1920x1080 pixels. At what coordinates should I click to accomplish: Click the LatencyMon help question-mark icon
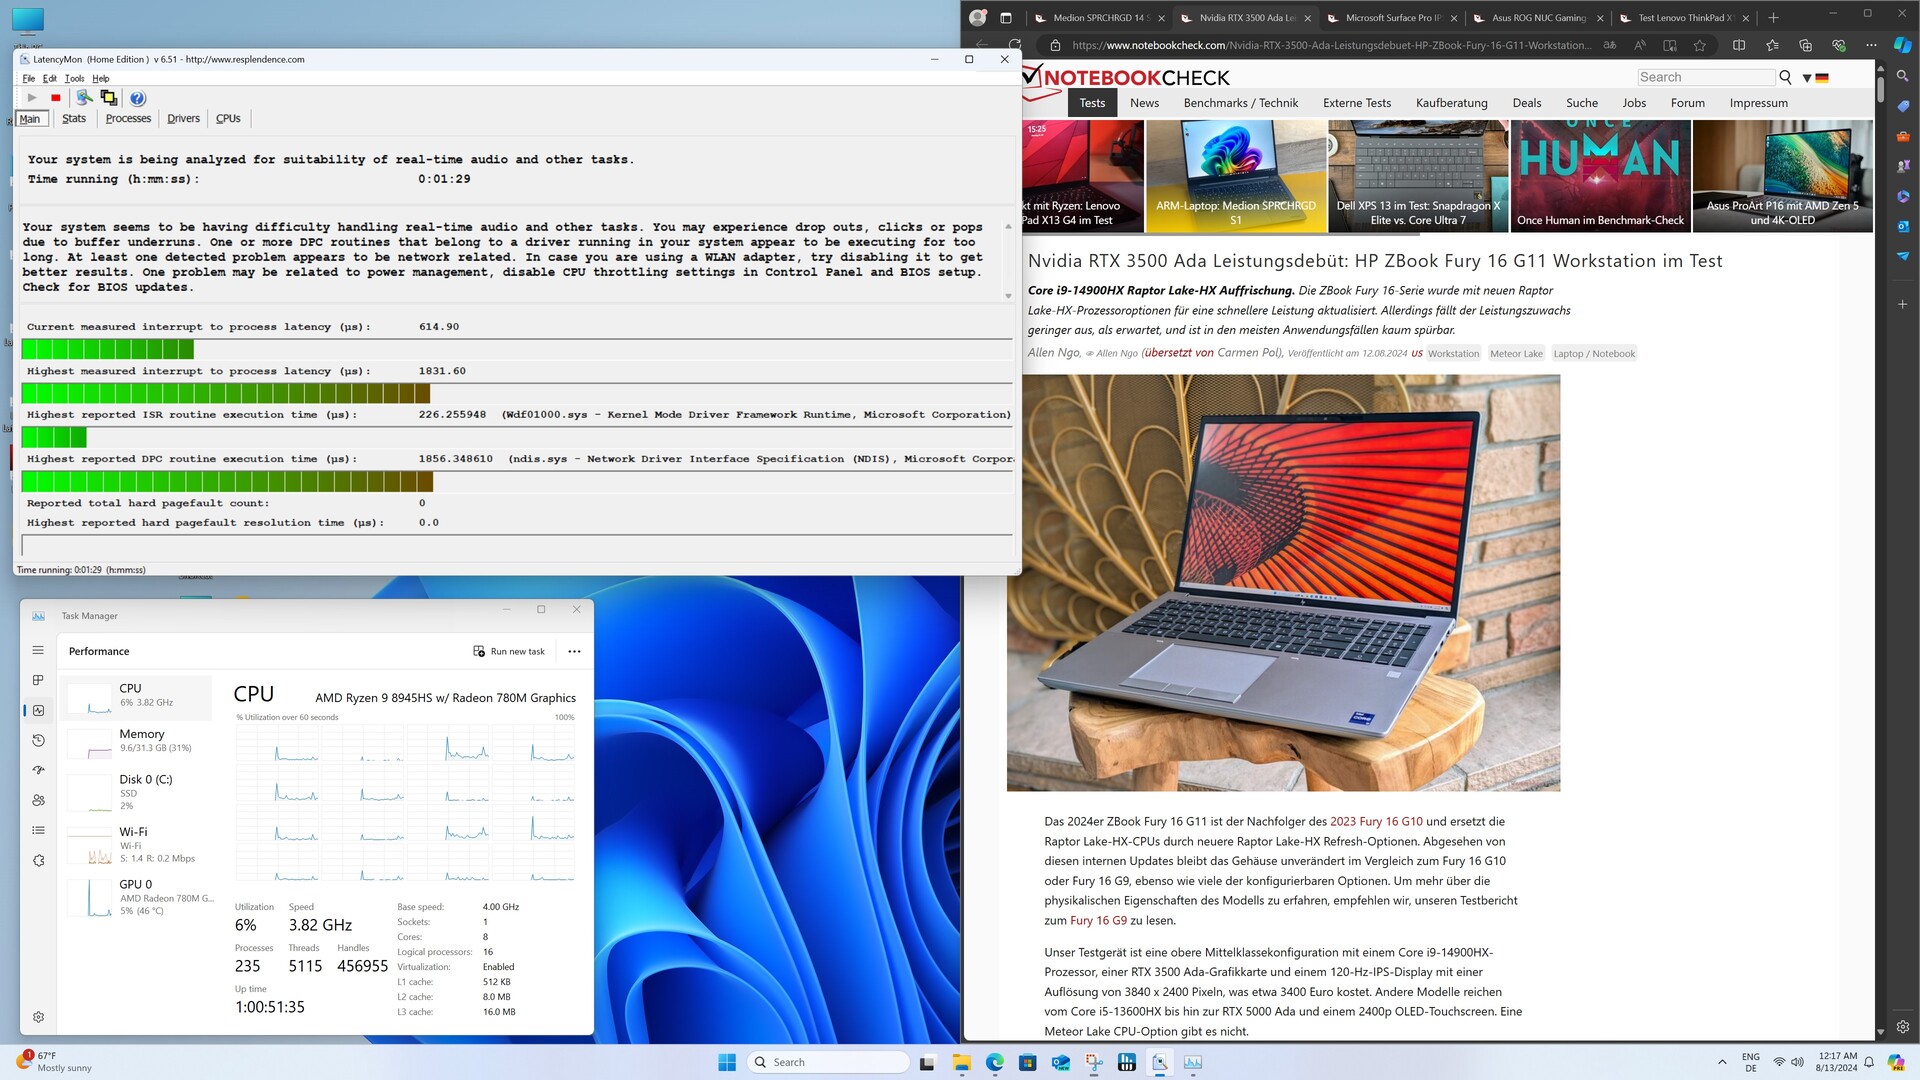coord(138,98)
